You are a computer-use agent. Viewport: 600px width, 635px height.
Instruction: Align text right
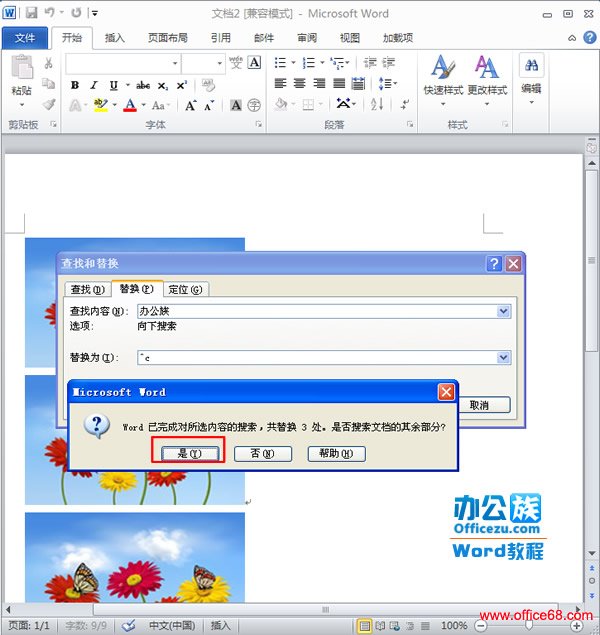[319, 84]
